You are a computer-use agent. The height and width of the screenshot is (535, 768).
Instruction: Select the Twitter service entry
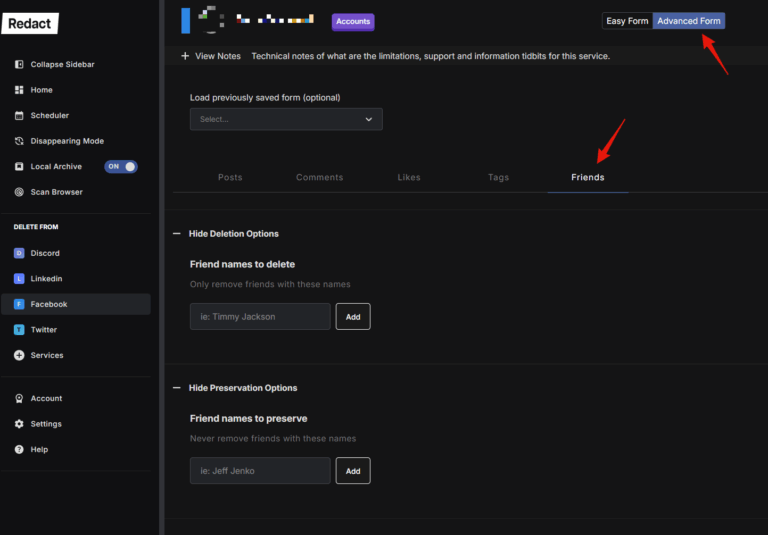tap(43, 329)
